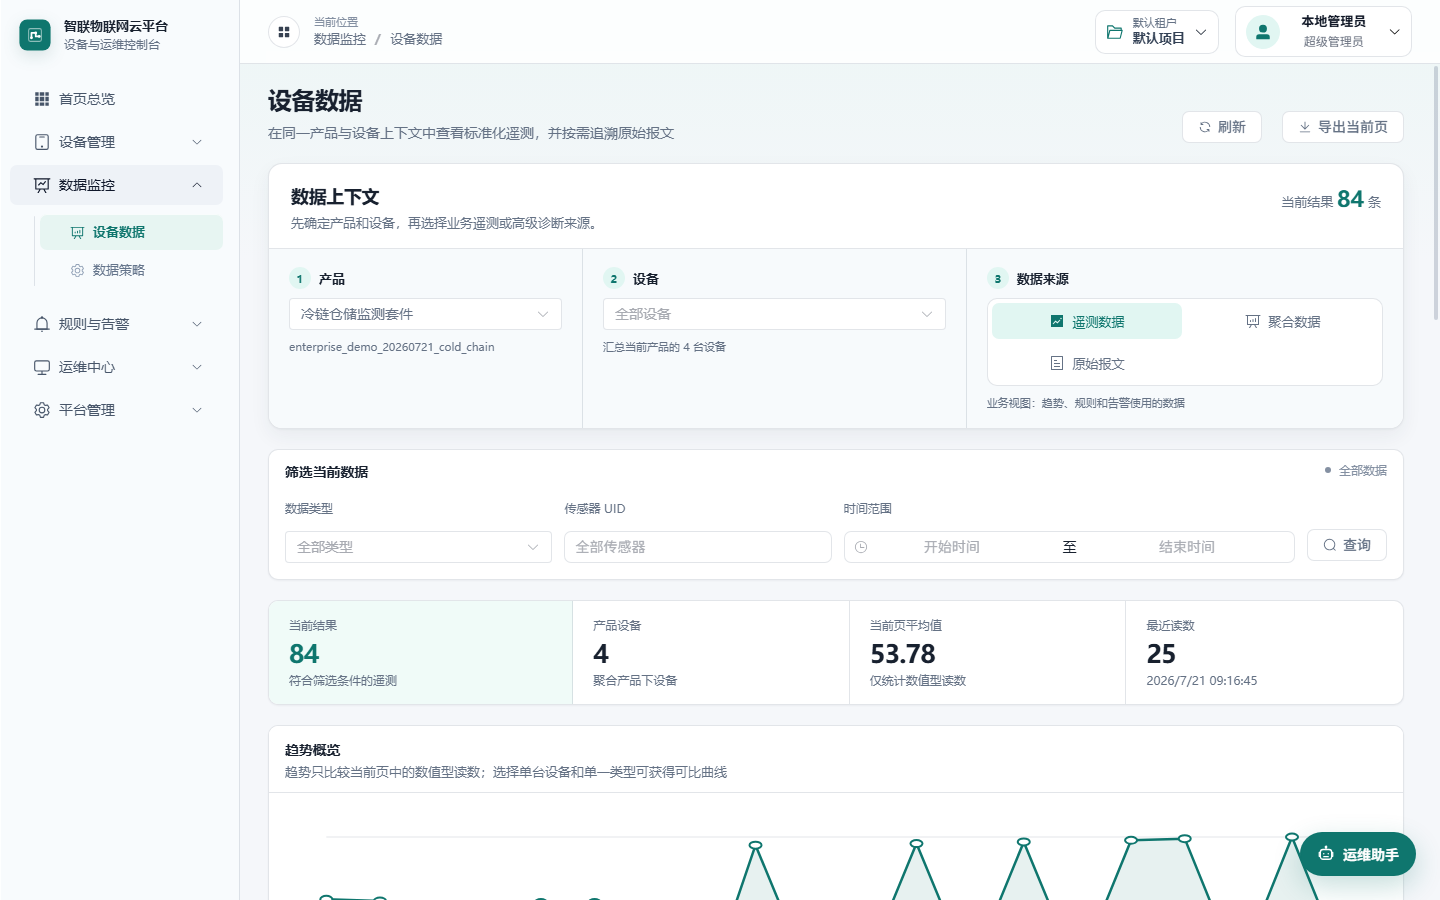
Task: Click the 当前结果 84 stat card
Action: [x=421, y=653]
